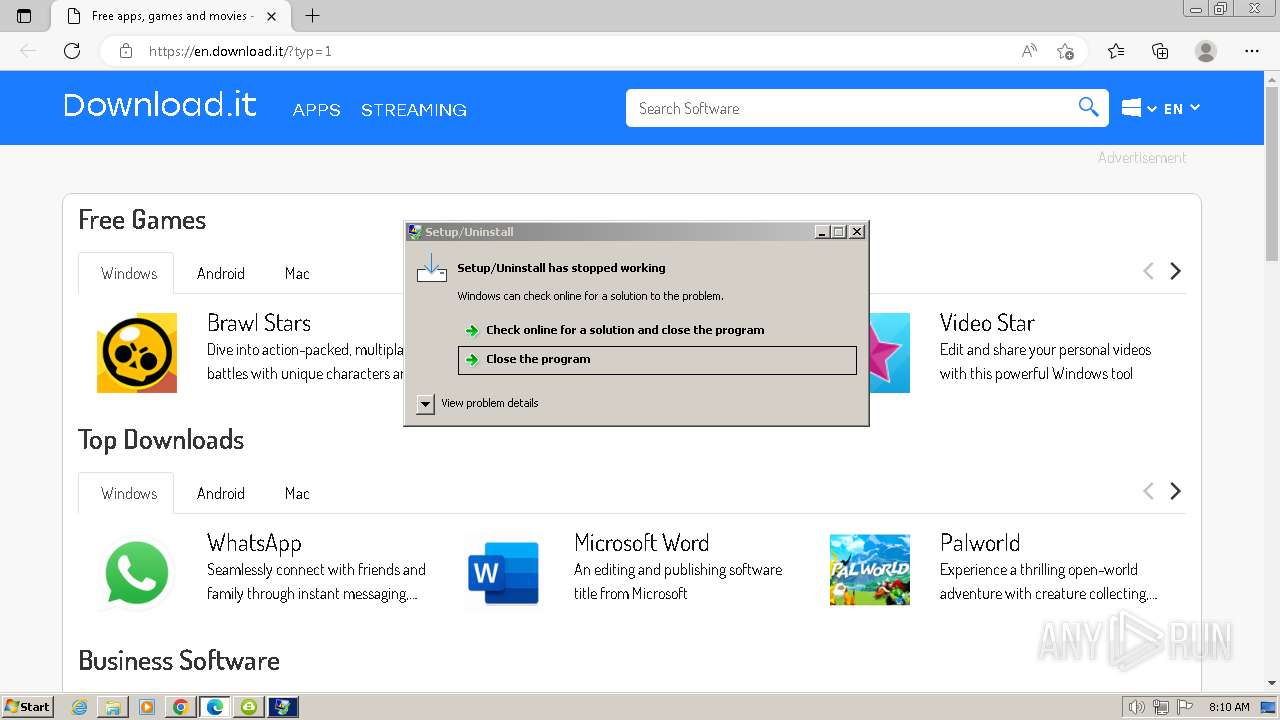Viewport: 1280px width, 720px height.
Task: Open Windows Media Player from taskbar
Action: [x=147, y=707]
